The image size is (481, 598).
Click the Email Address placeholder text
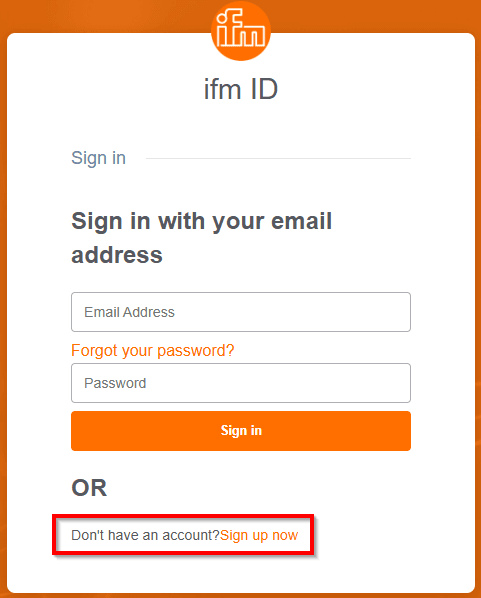pyautogui.click(x=129, y=312)
